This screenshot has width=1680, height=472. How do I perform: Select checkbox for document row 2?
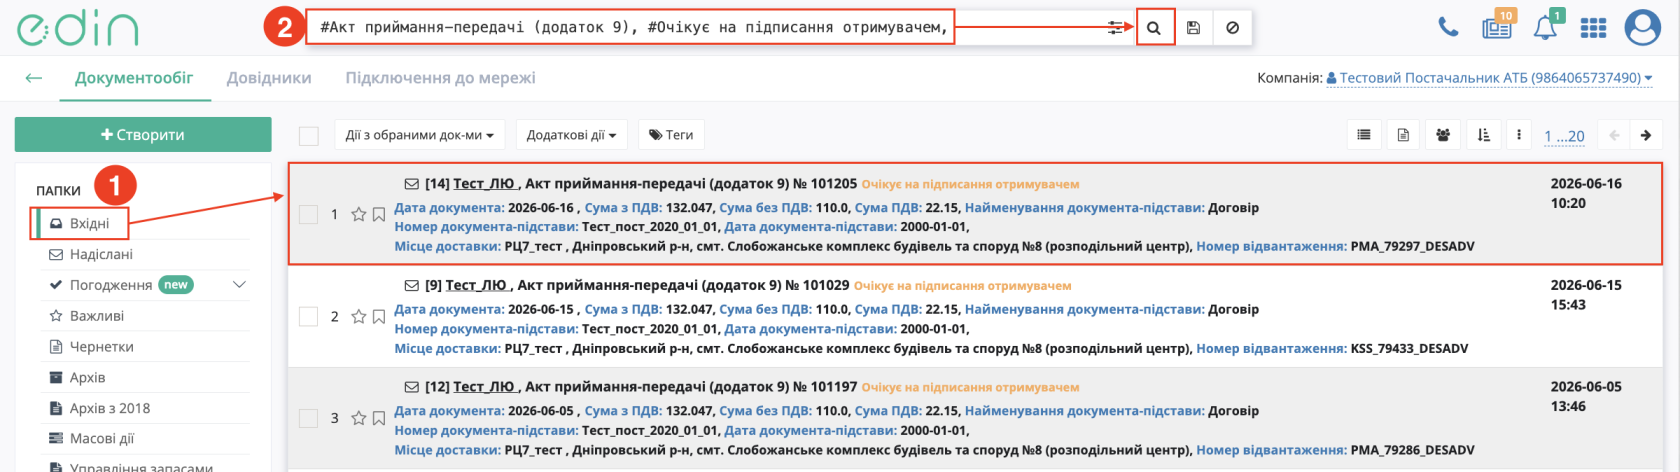point(309,316)
